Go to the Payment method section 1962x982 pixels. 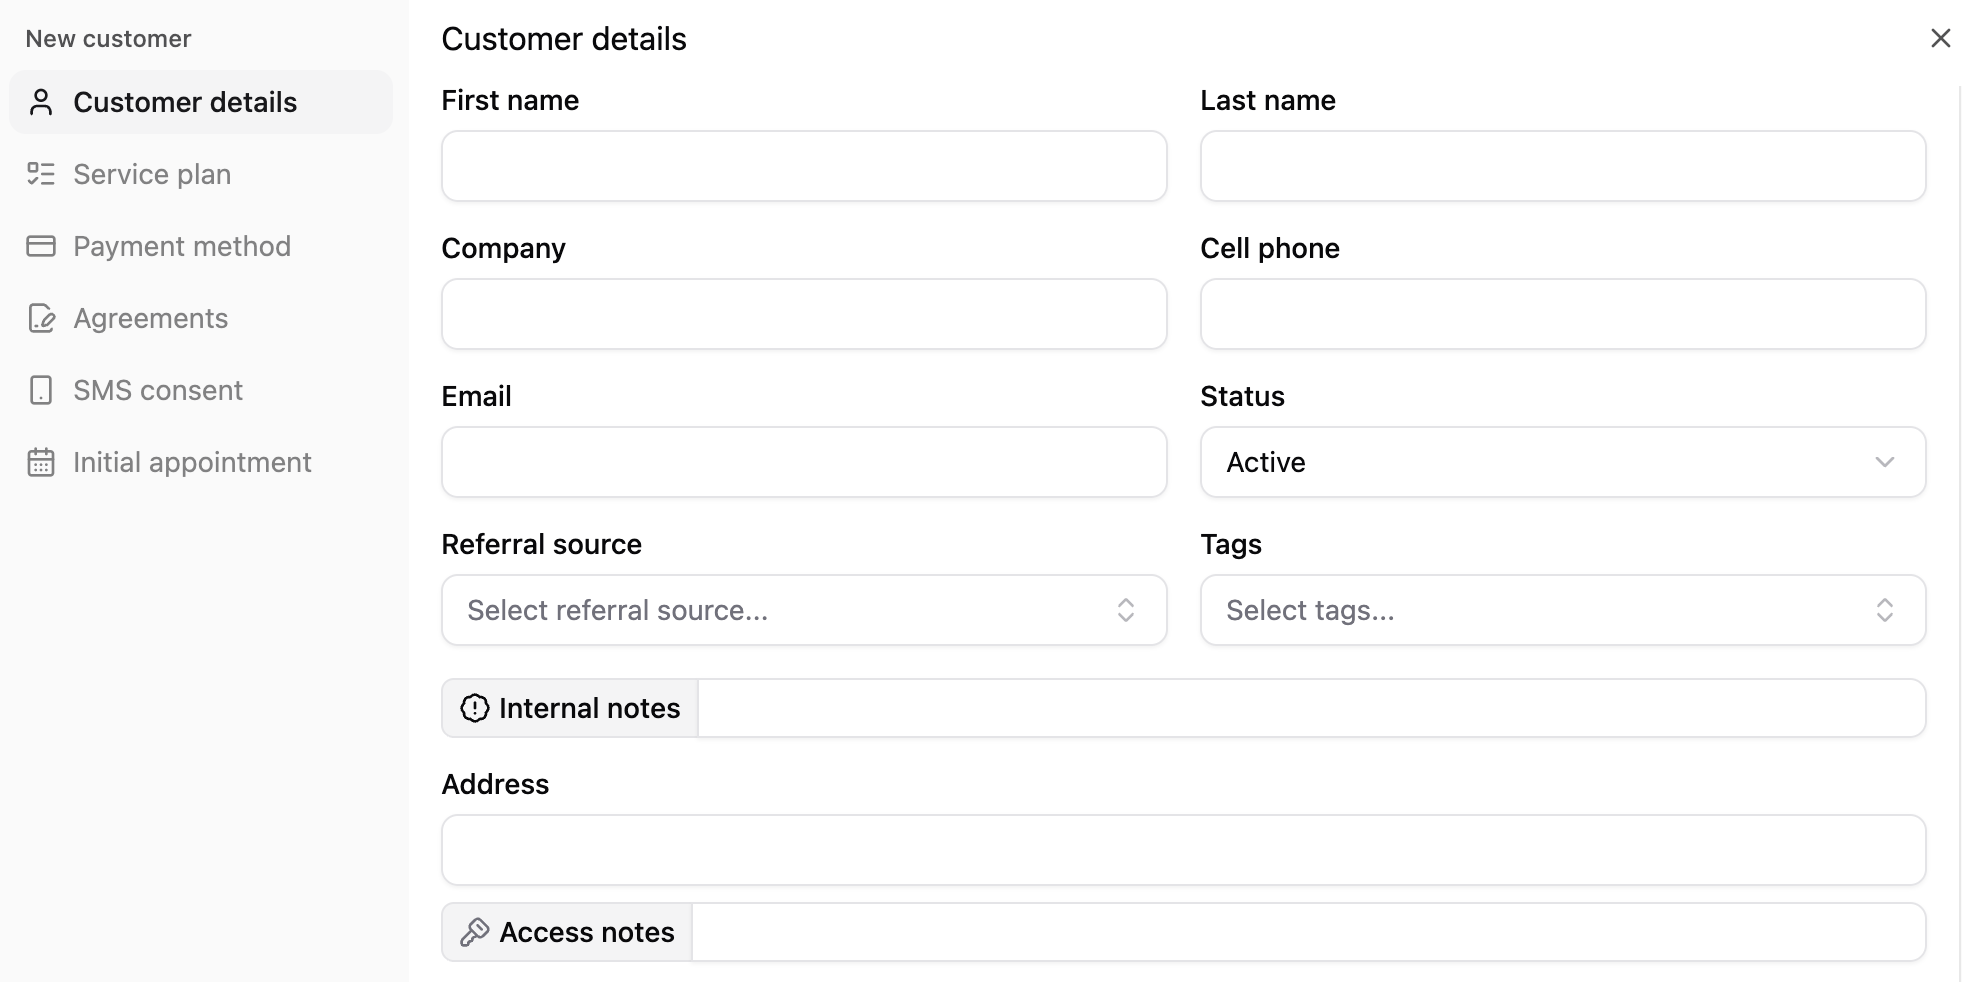point(182,246)
